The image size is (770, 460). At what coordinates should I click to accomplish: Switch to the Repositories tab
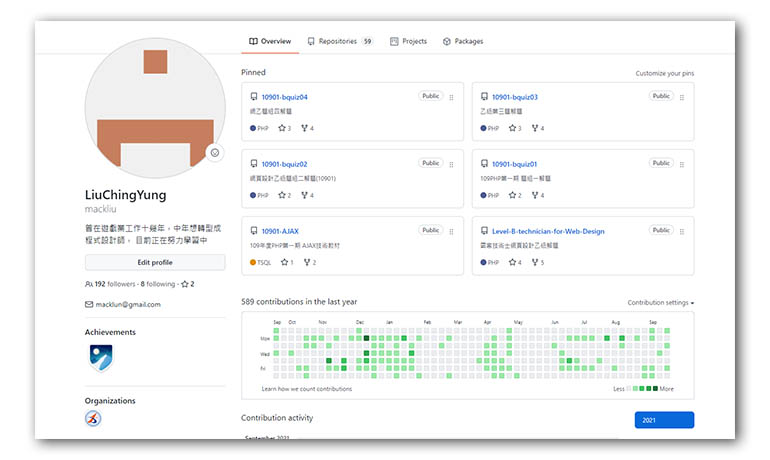click(x=339, y=41)
